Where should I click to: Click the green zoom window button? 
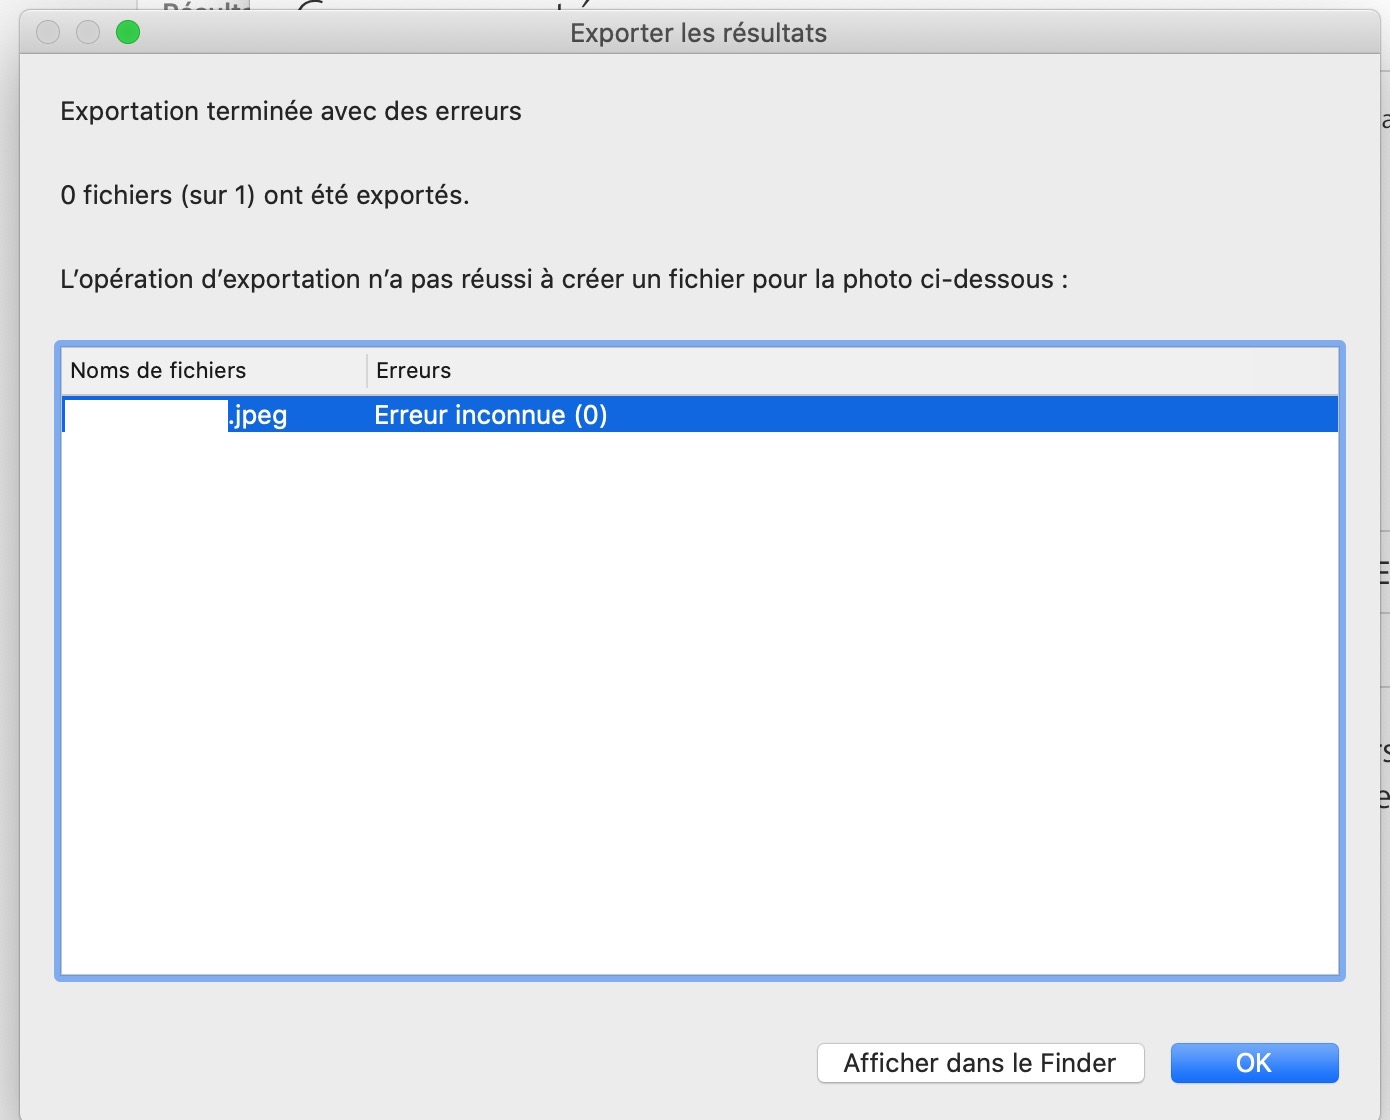click(128, 33)
